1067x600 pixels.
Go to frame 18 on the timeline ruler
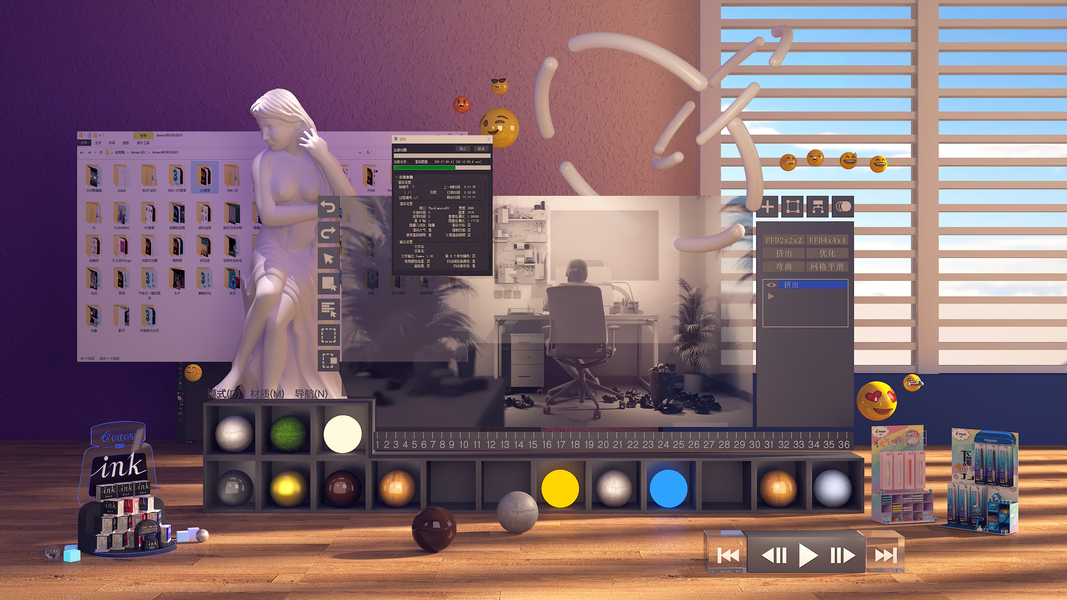(x=575, y=444)
